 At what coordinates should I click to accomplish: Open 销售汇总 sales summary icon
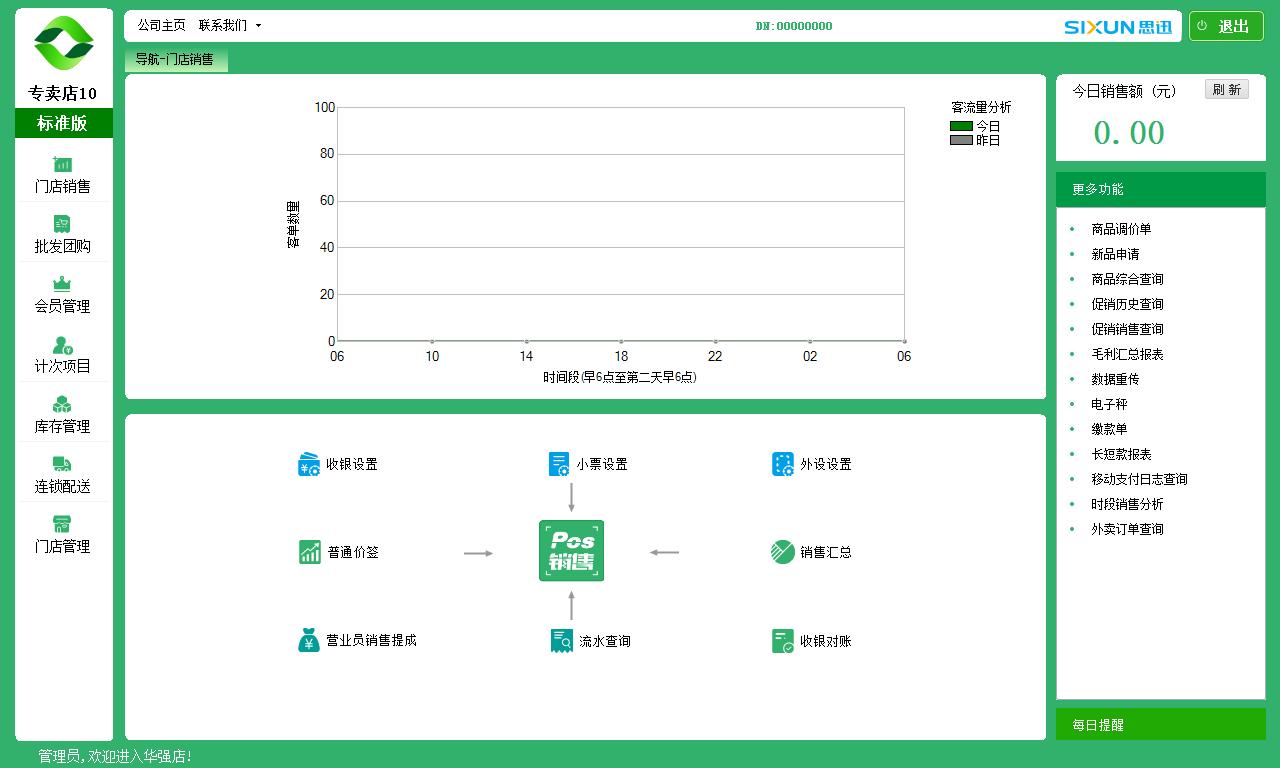(x=783, y=552)
